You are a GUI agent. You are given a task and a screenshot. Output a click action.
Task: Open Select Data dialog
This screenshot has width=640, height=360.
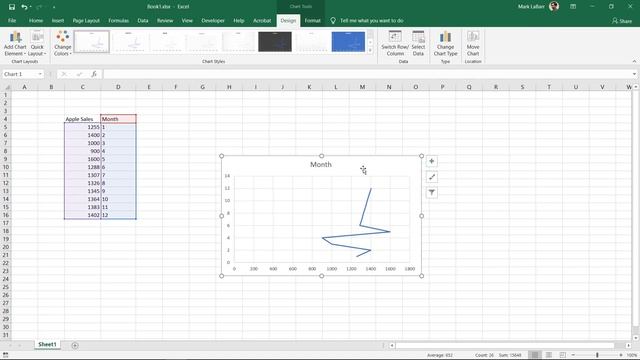click(418, 44)
